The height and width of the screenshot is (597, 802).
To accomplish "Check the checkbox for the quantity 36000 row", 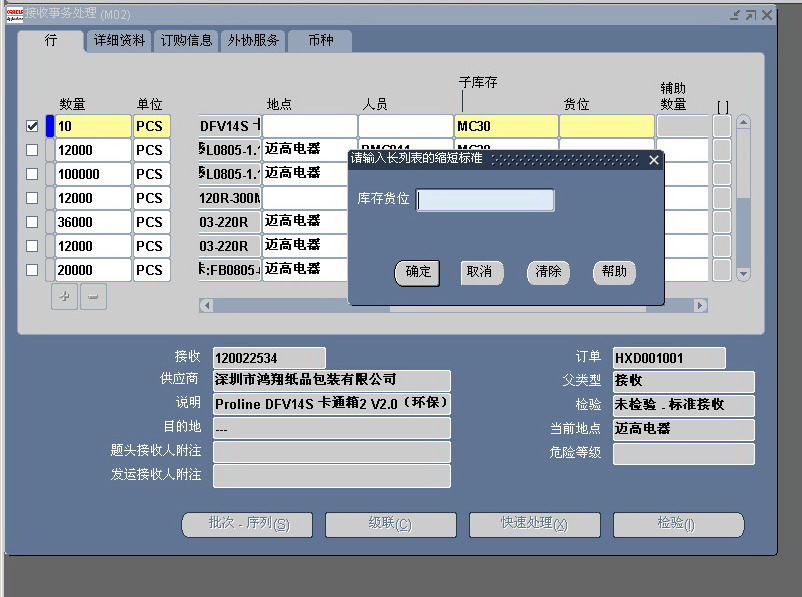I will pyautogui.click(x=32, y=222).
